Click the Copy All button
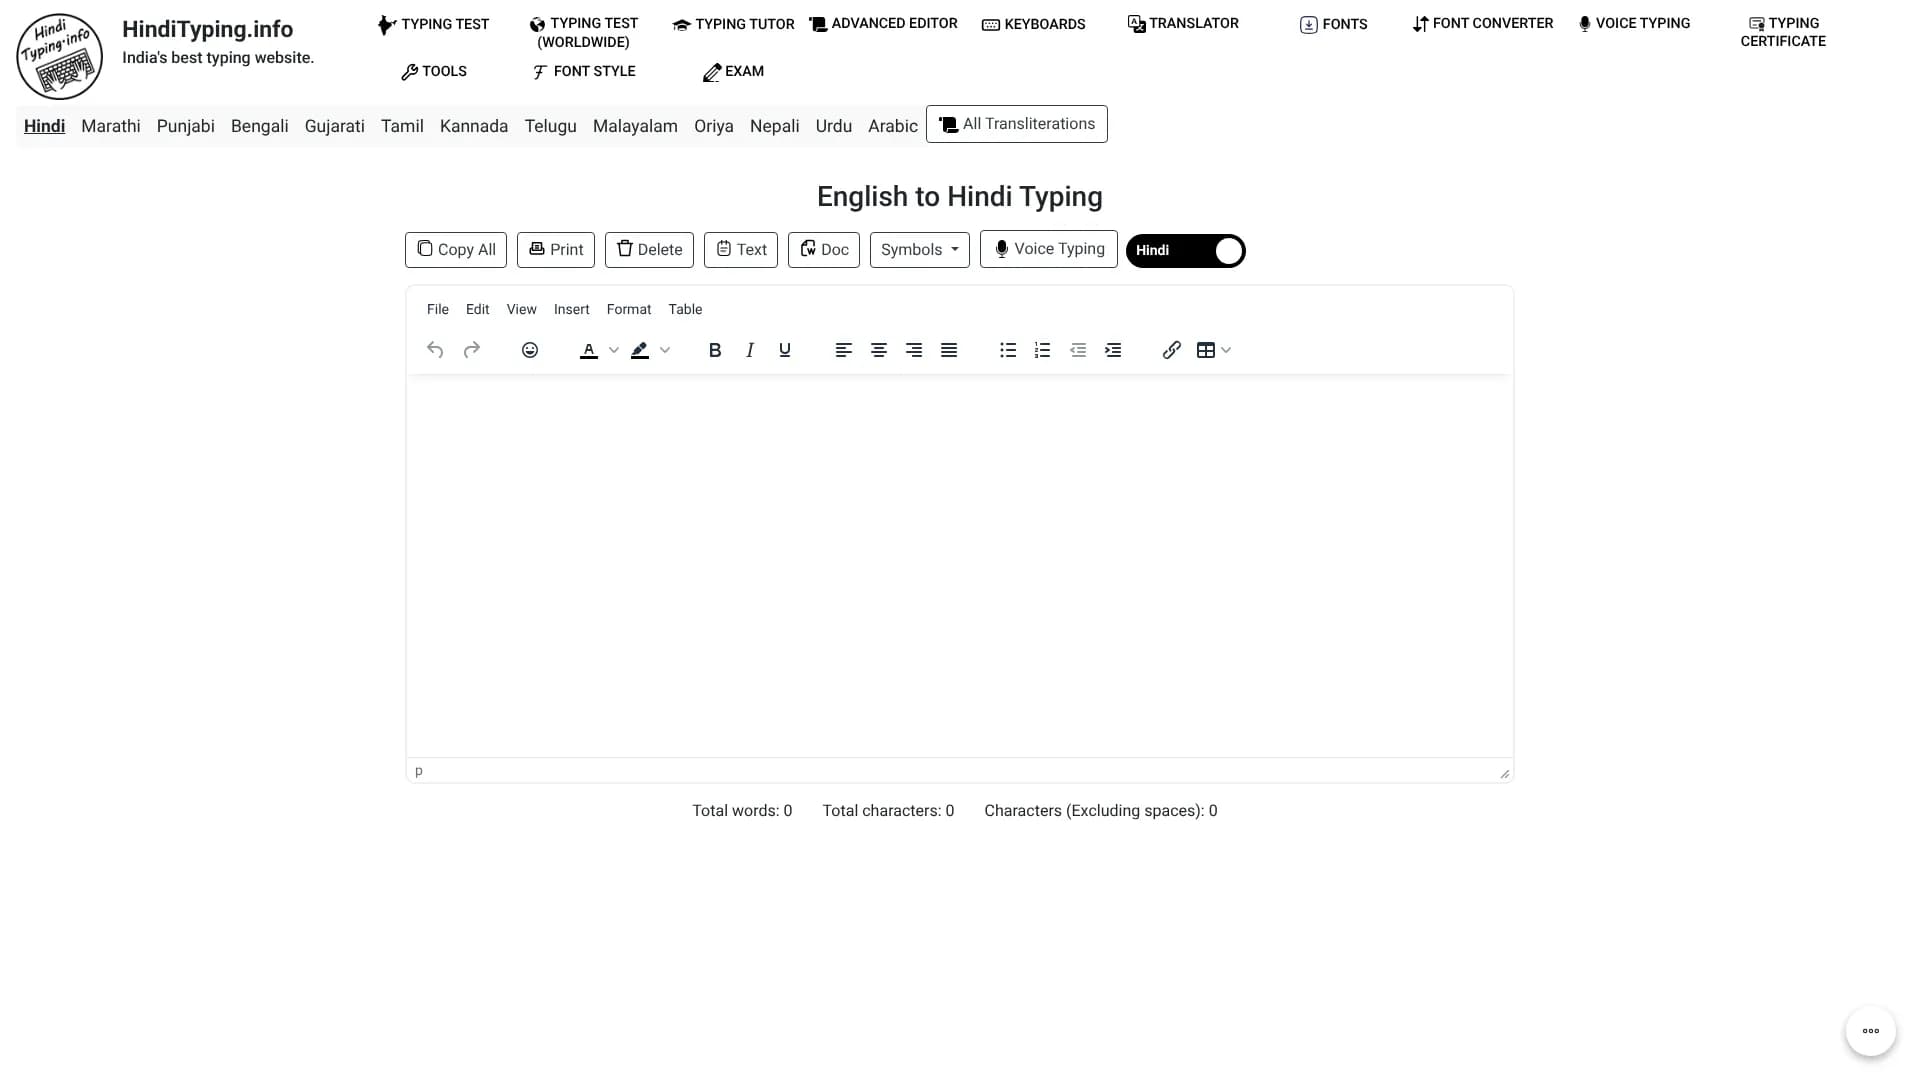The width and height of the screenshot is (1920, 1080). [x=455, y=249]
